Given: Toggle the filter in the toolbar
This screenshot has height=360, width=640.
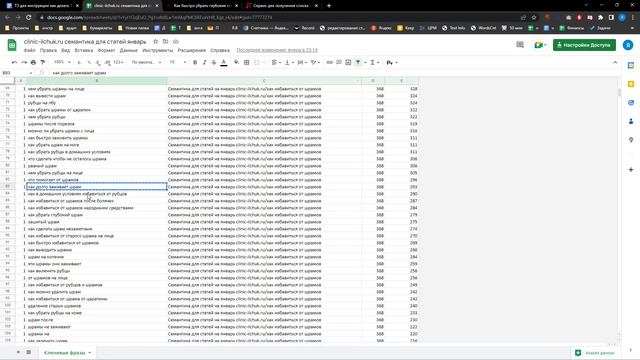Looking at the screenshot, I should click(x=358, y=62).
